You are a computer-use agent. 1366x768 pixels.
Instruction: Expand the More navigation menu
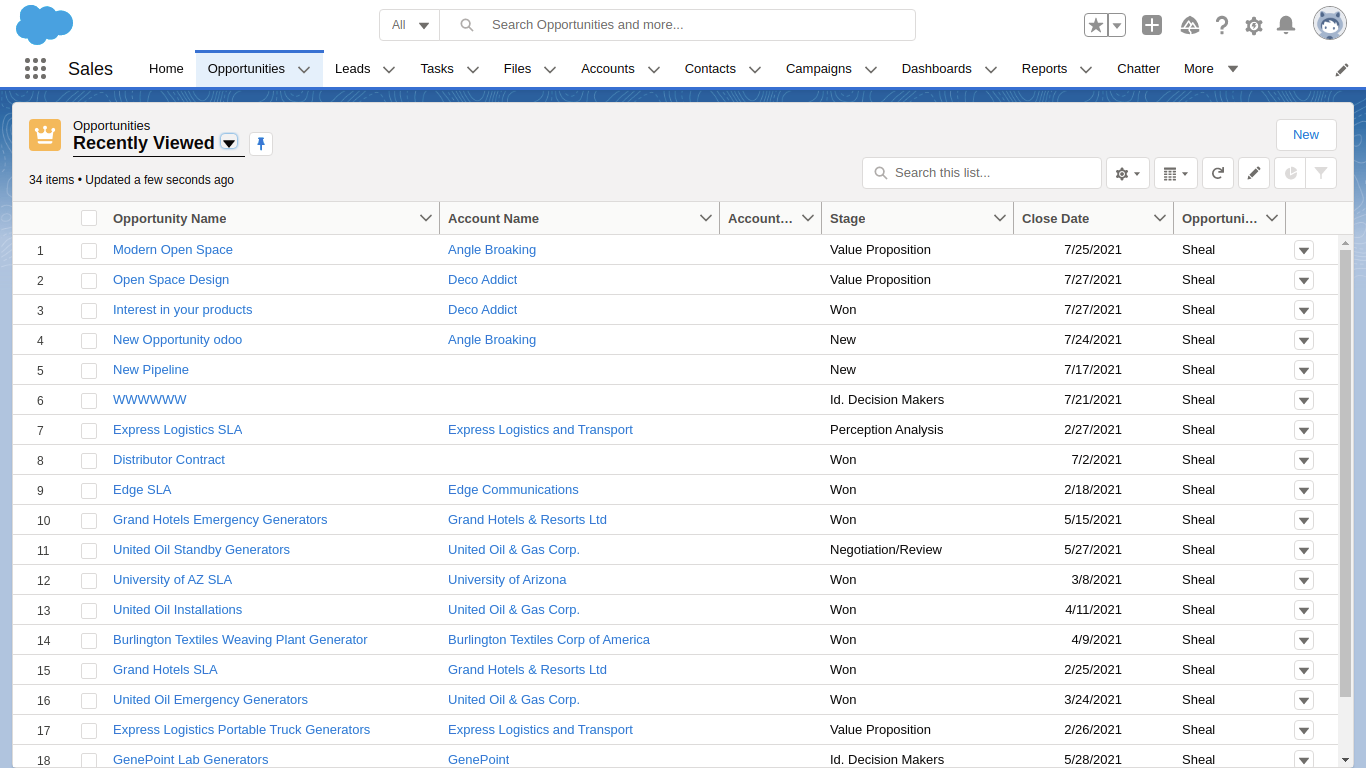click(1211, 69)
